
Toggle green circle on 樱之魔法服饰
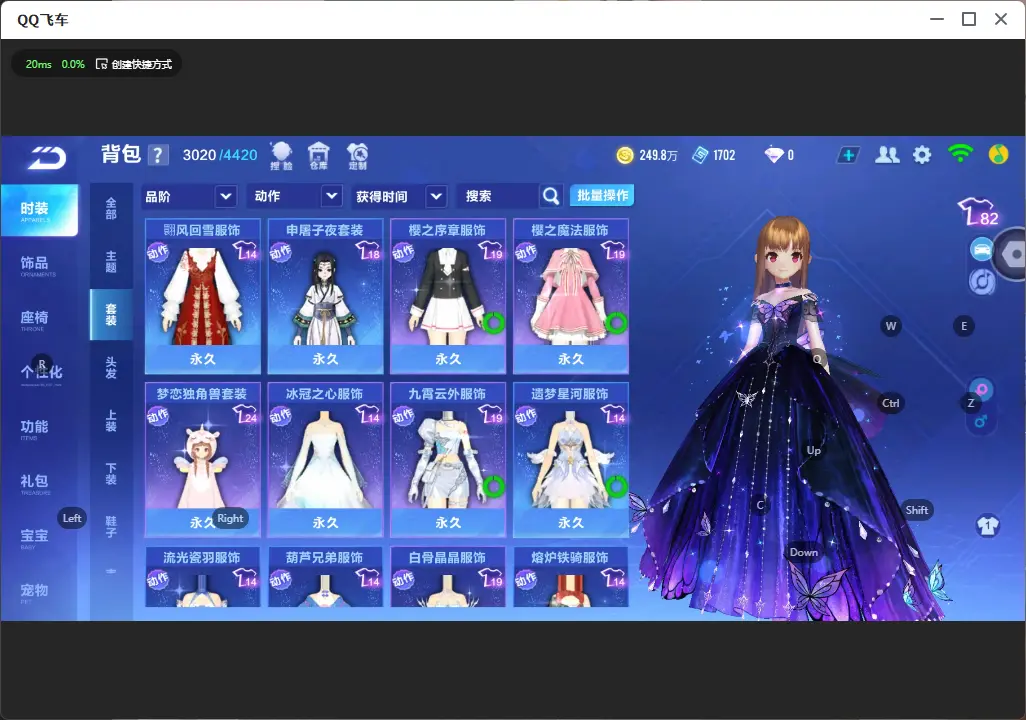tap(616, 322)
